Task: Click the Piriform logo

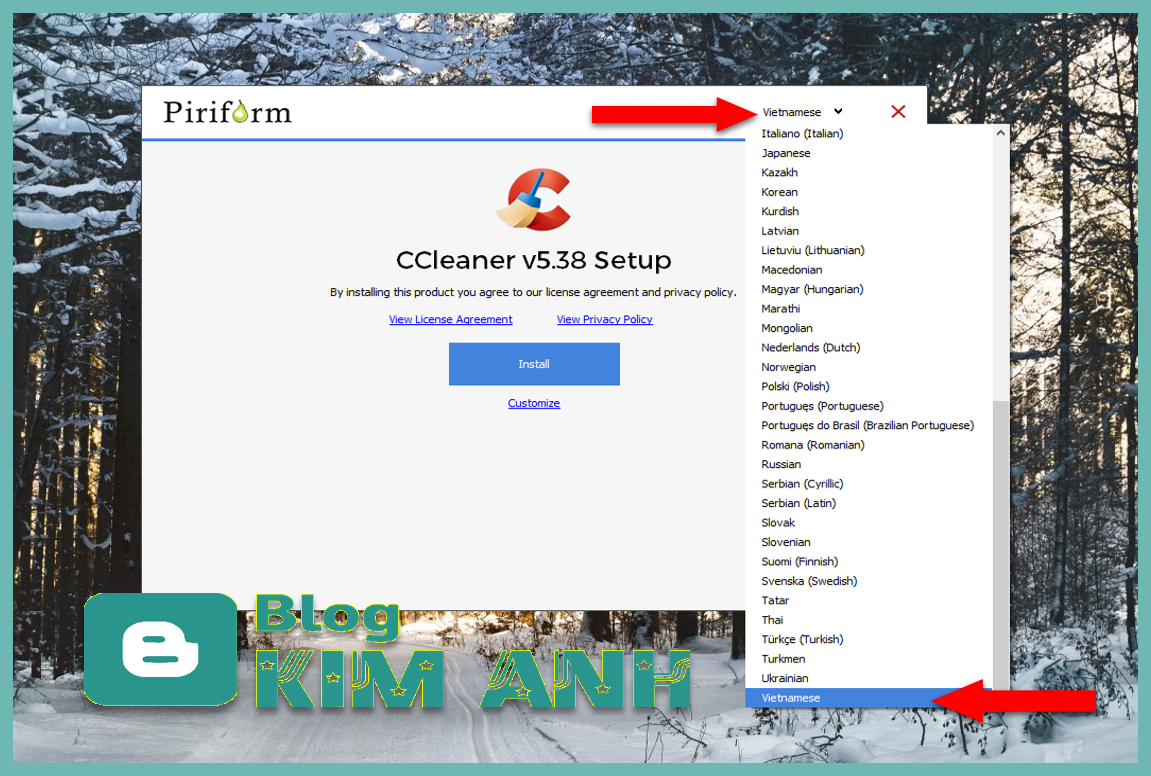Action: click(227, 112)
